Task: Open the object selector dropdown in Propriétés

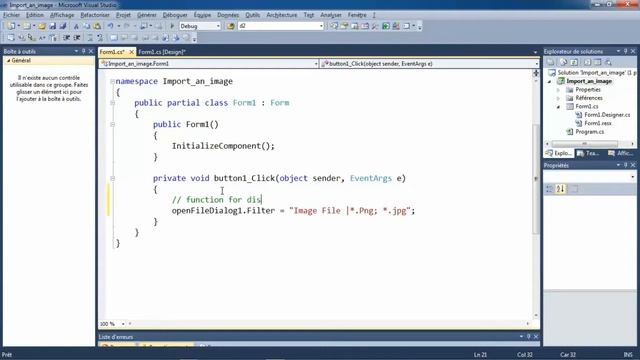Action: (633, 177)
